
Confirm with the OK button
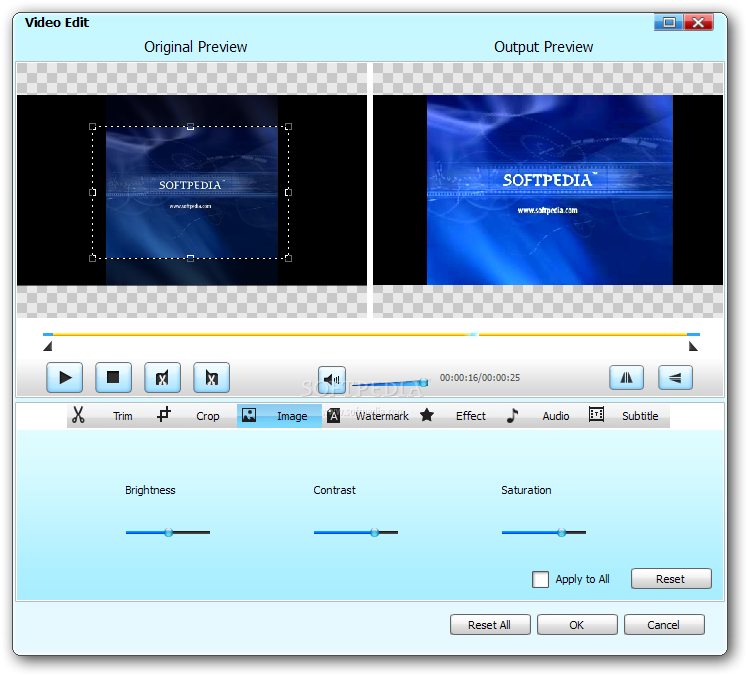point(577,624)
